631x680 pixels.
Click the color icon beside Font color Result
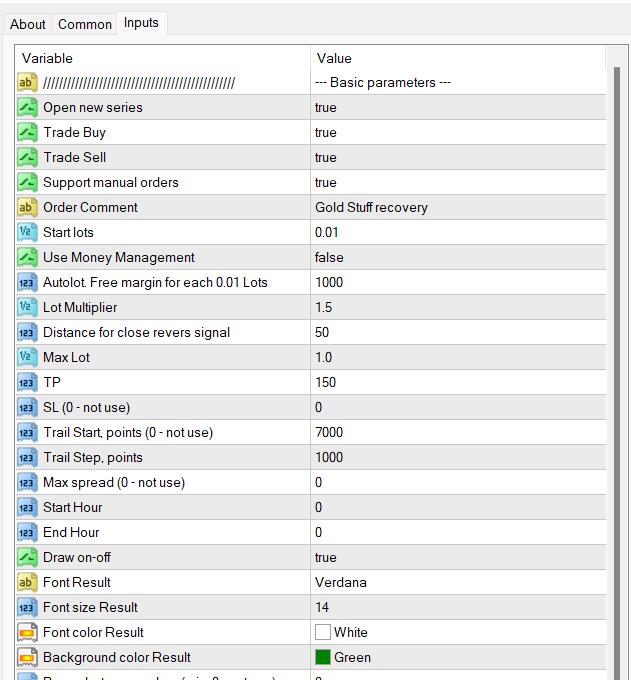point(27,632)
